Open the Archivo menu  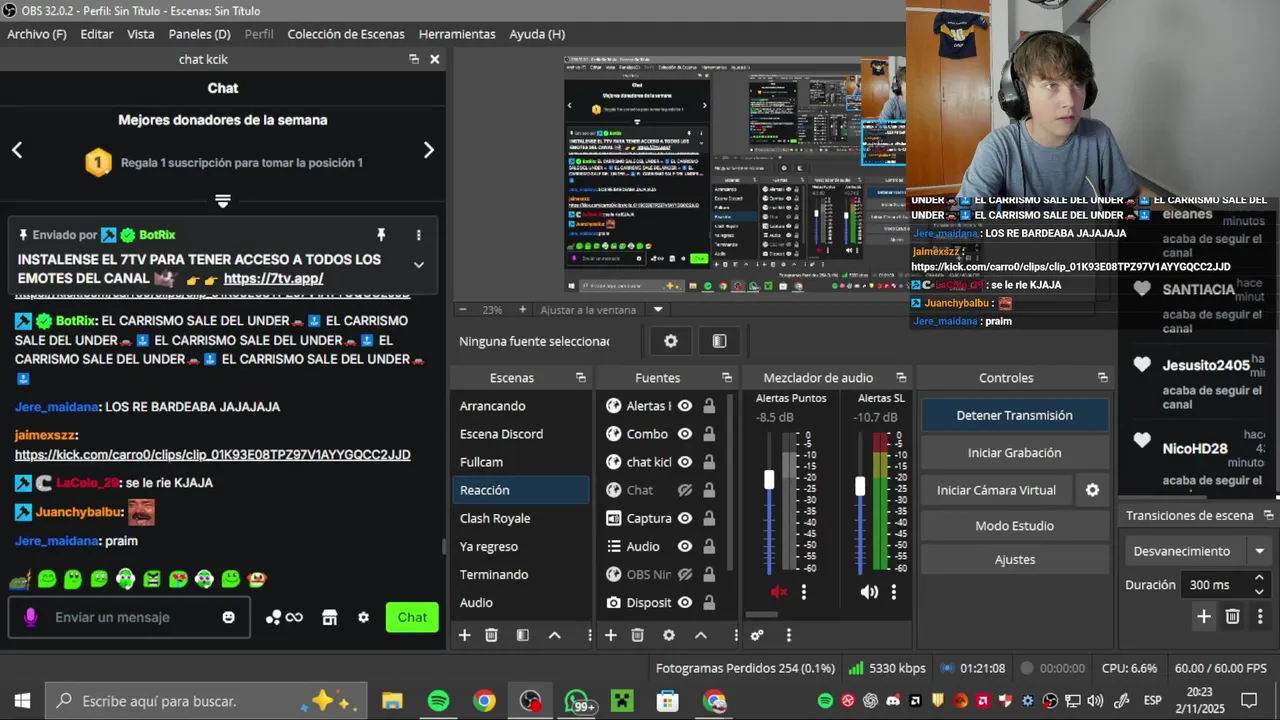pos(37,34)
